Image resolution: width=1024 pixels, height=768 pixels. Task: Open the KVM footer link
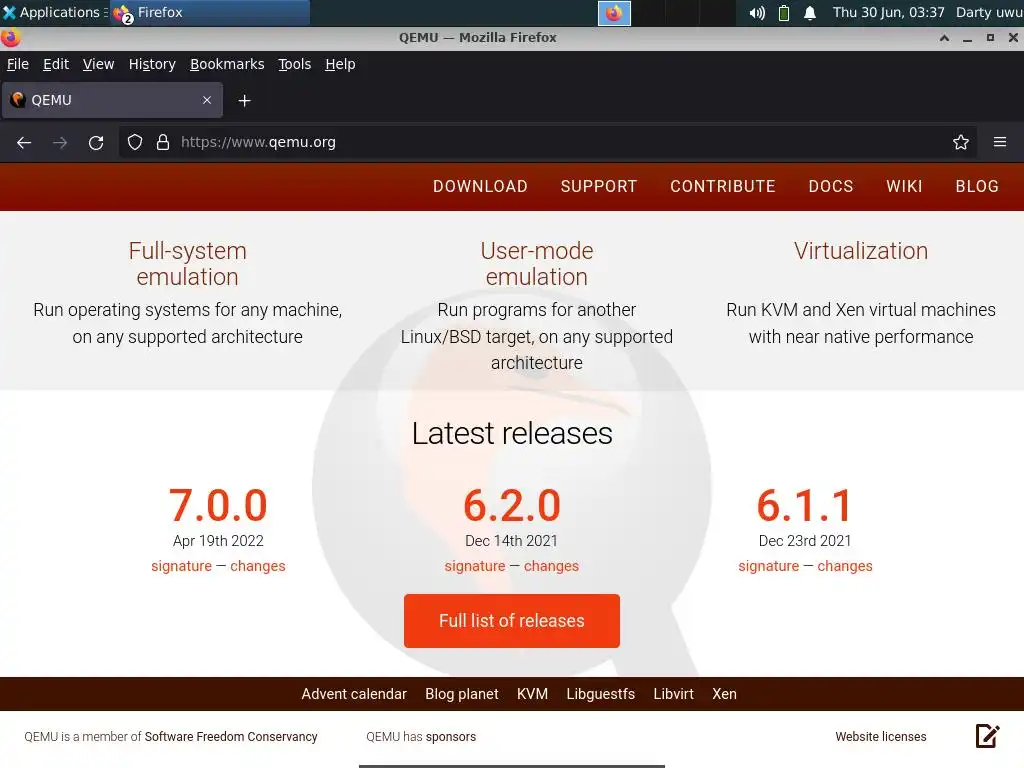(x=532, y=694)
